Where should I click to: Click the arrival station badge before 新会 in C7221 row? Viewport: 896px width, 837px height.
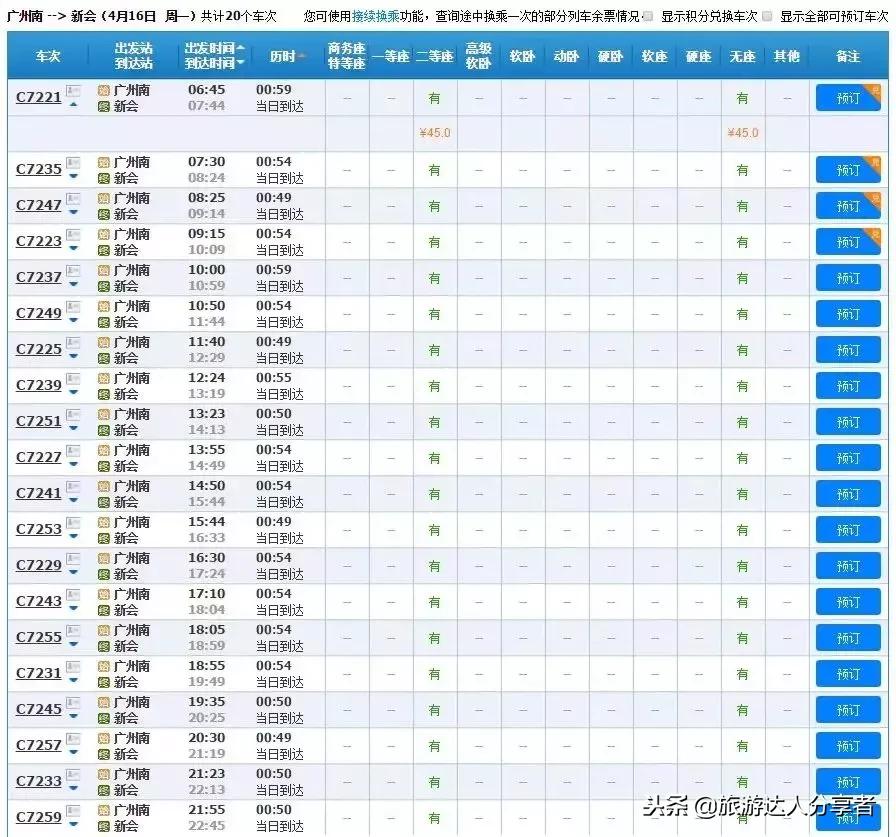[x=103, y=106]
